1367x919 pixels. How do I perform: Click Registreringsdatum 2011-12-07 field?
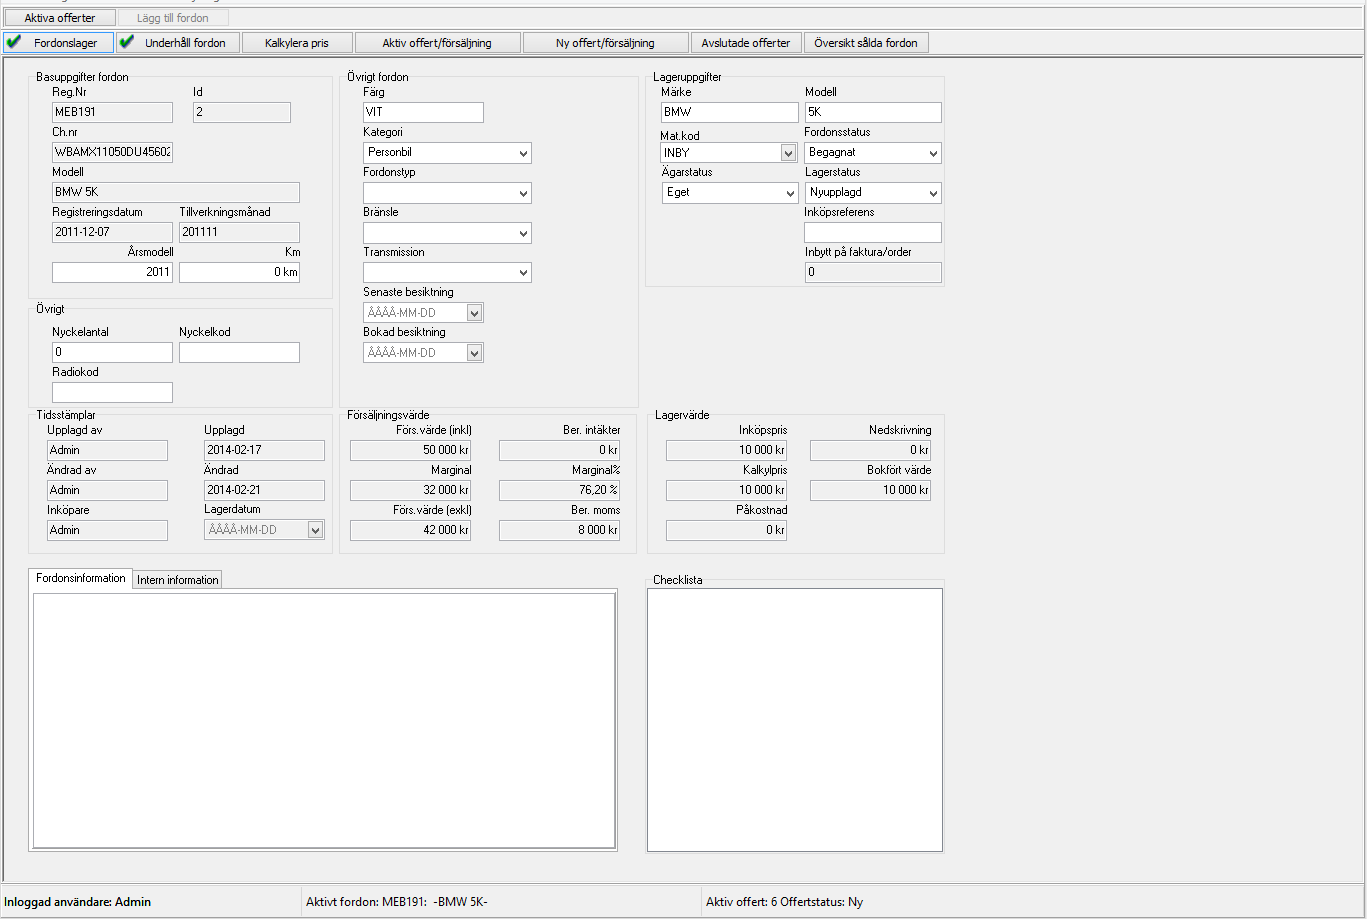tap(112, 232)
